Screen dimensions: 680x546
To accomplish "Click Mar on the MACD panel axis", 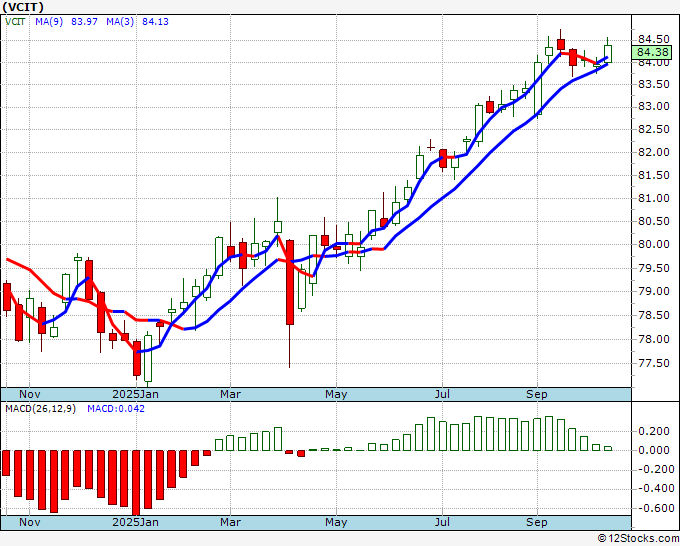I will [x=230, y=522].
